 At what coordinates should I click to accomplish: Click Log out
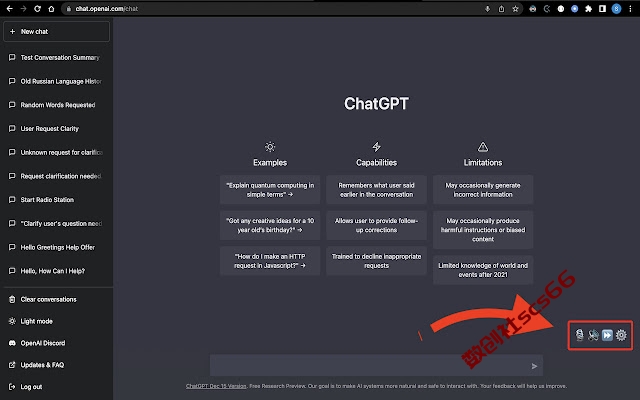click(x=56, y=387)
